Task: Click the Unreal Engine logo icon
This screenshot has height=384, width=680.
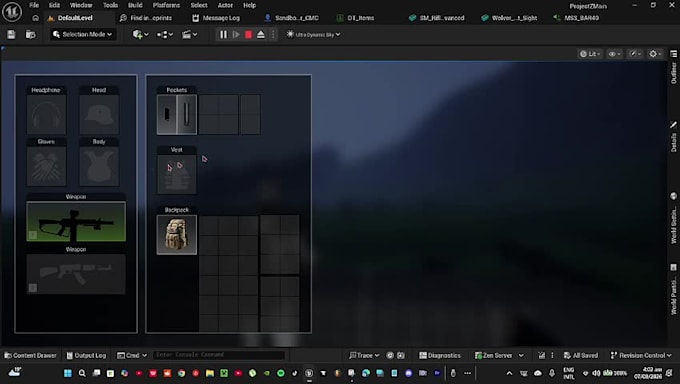Action: (x=12, y=12)
